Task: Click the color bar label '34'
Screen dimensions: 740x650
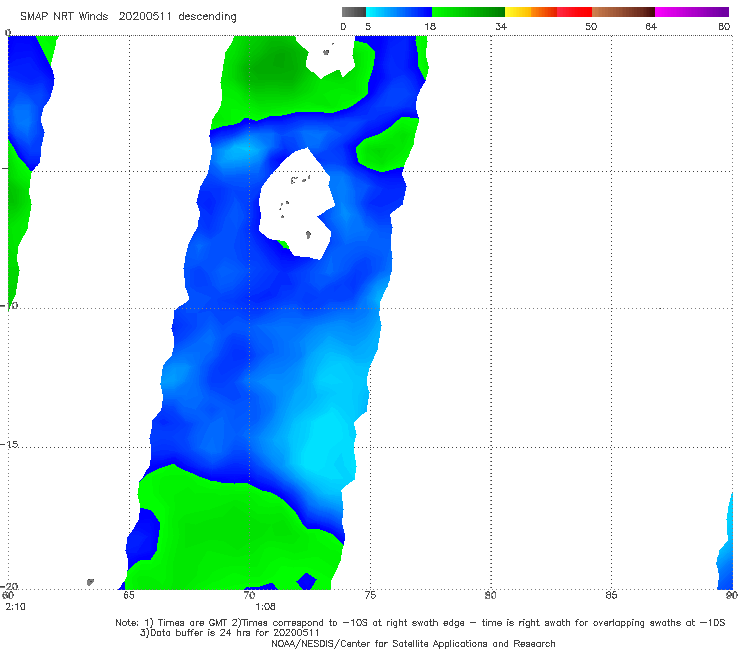Action: click(x=501, y=27)
